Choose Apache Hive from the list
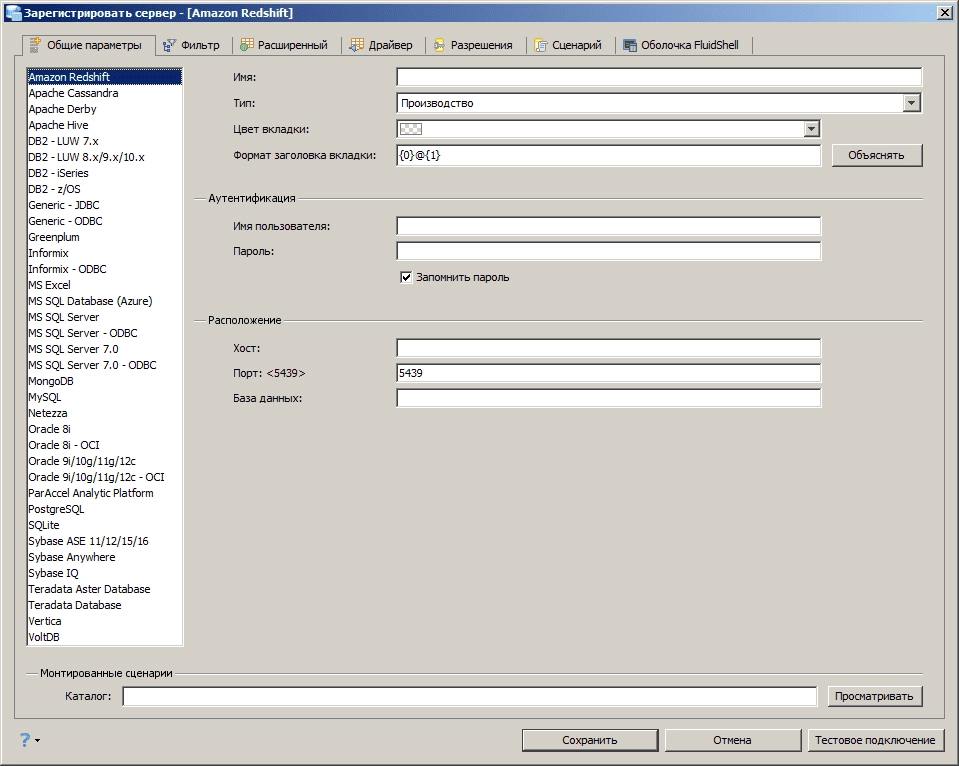Screen dimensions: 959x766 tap(105, 125)
